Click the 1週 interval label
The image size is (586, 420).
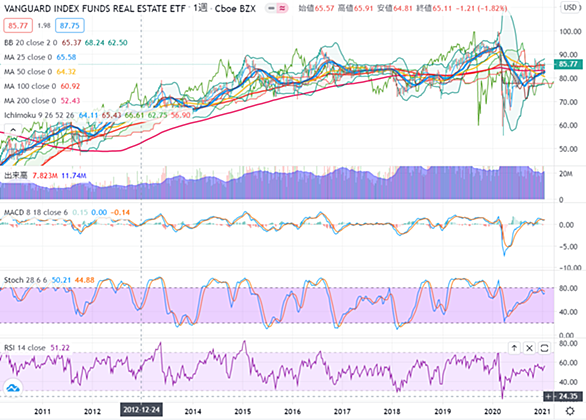200,8
